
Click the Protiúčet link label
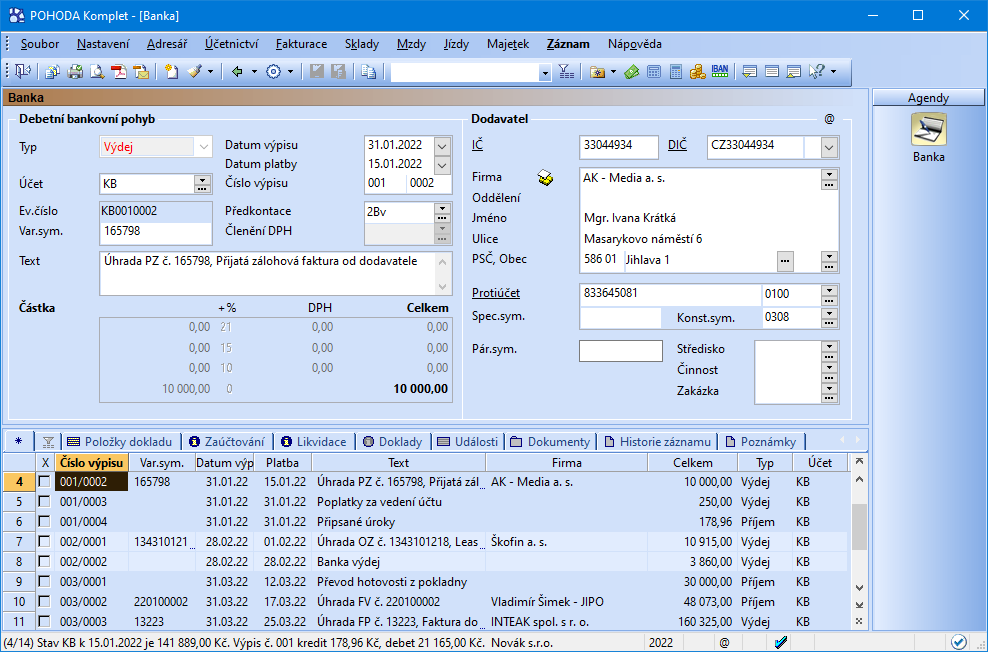(496, 293)
